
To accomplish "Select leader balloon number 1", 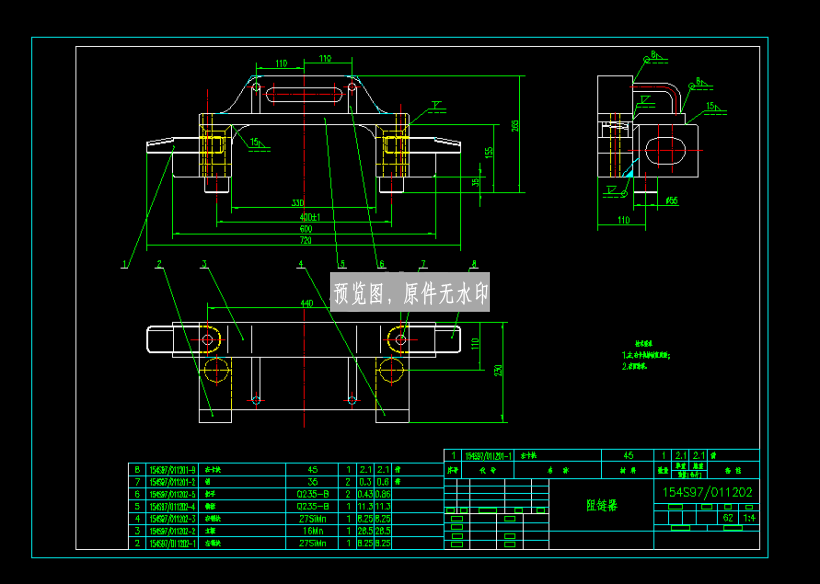I will pos(124,264).
